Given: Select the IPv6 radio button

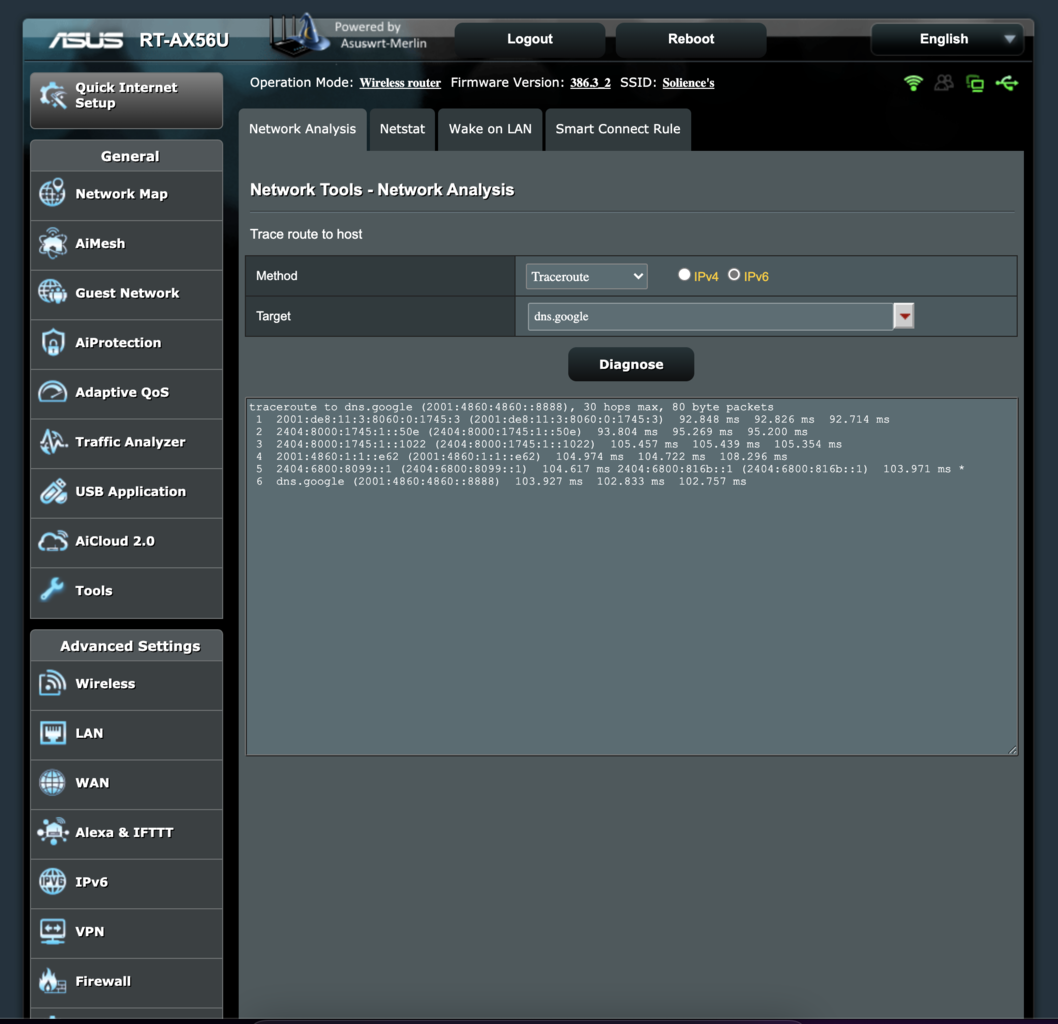Looking at the screenshot, I should pyautogui.click(x=734, y=273).
